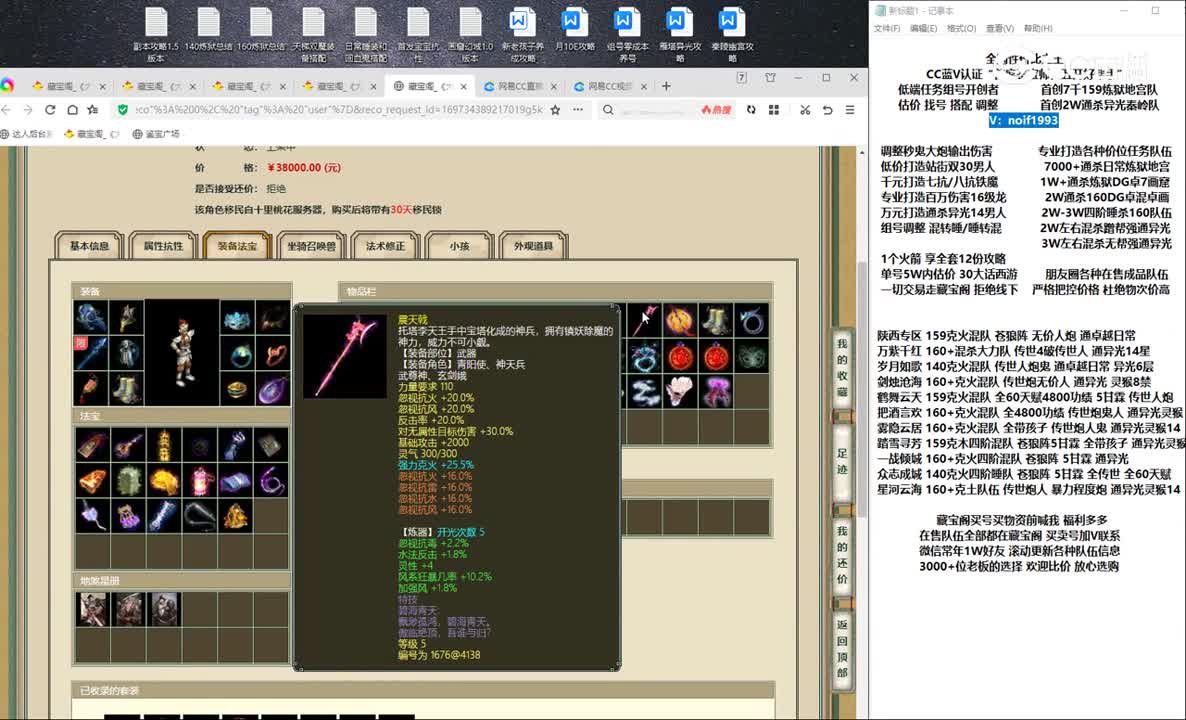Click the browser skin shirt icon

click(770, 78)
